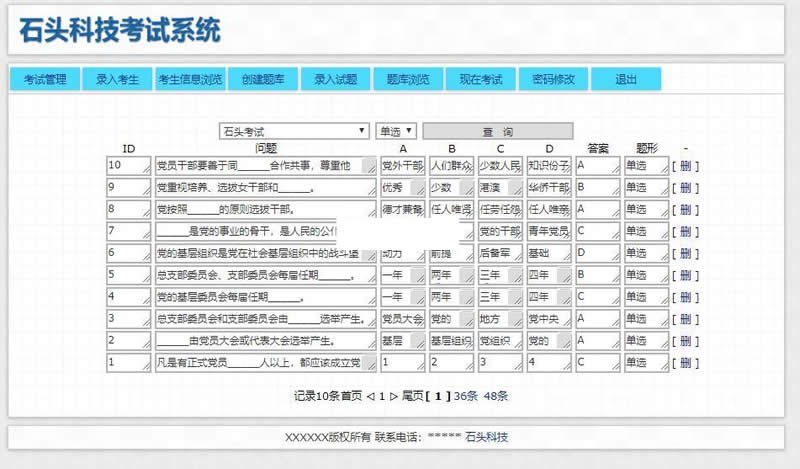Delete question row with ID 5
The width and height of the screenshot is (800, 469).
coord(685,275)
